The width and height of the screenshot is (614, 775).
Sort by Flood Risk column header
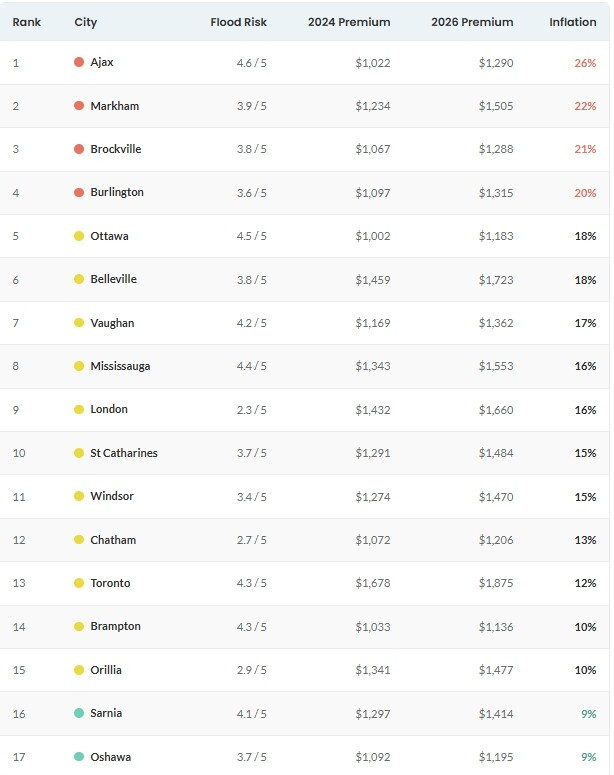click(238, 22)
